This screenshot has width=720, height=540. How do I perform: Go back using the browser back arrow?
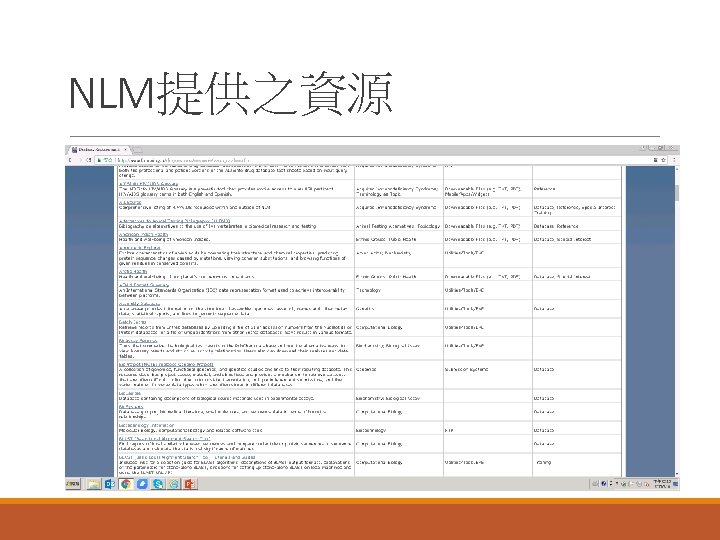pos(70,160)
